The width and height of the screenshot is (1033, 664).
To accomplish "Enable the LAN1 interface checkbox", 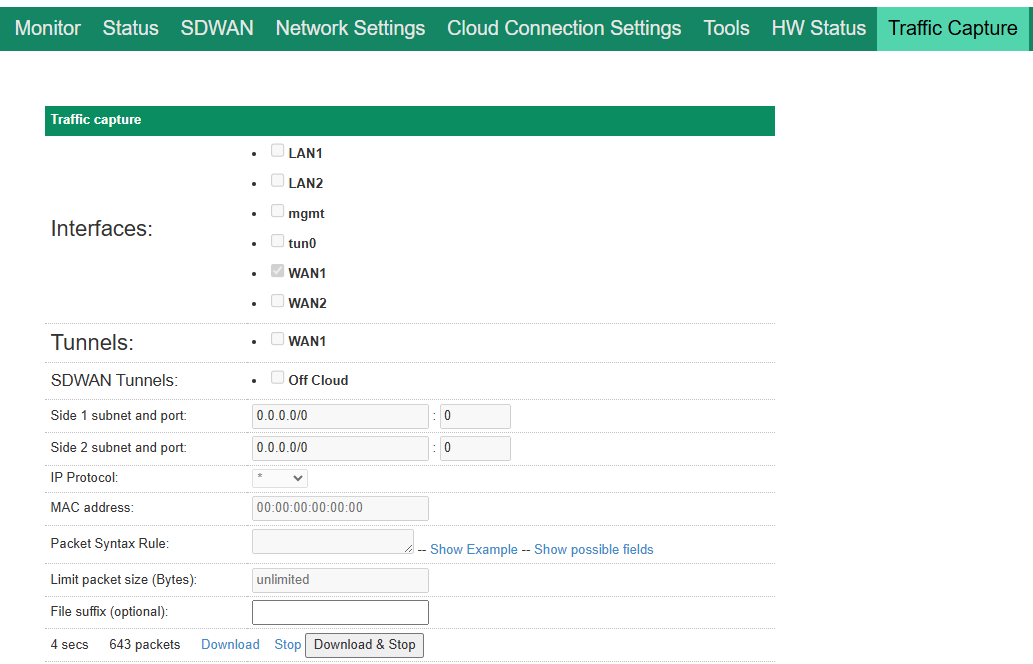I will 278,151.
